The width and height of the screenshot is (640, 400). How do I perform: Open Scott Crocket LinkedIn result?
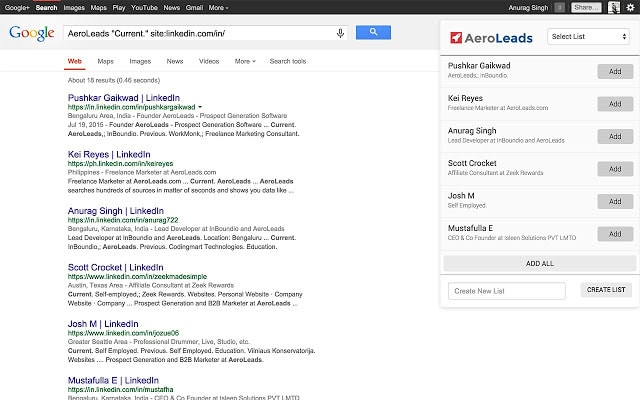coord(116,267)
